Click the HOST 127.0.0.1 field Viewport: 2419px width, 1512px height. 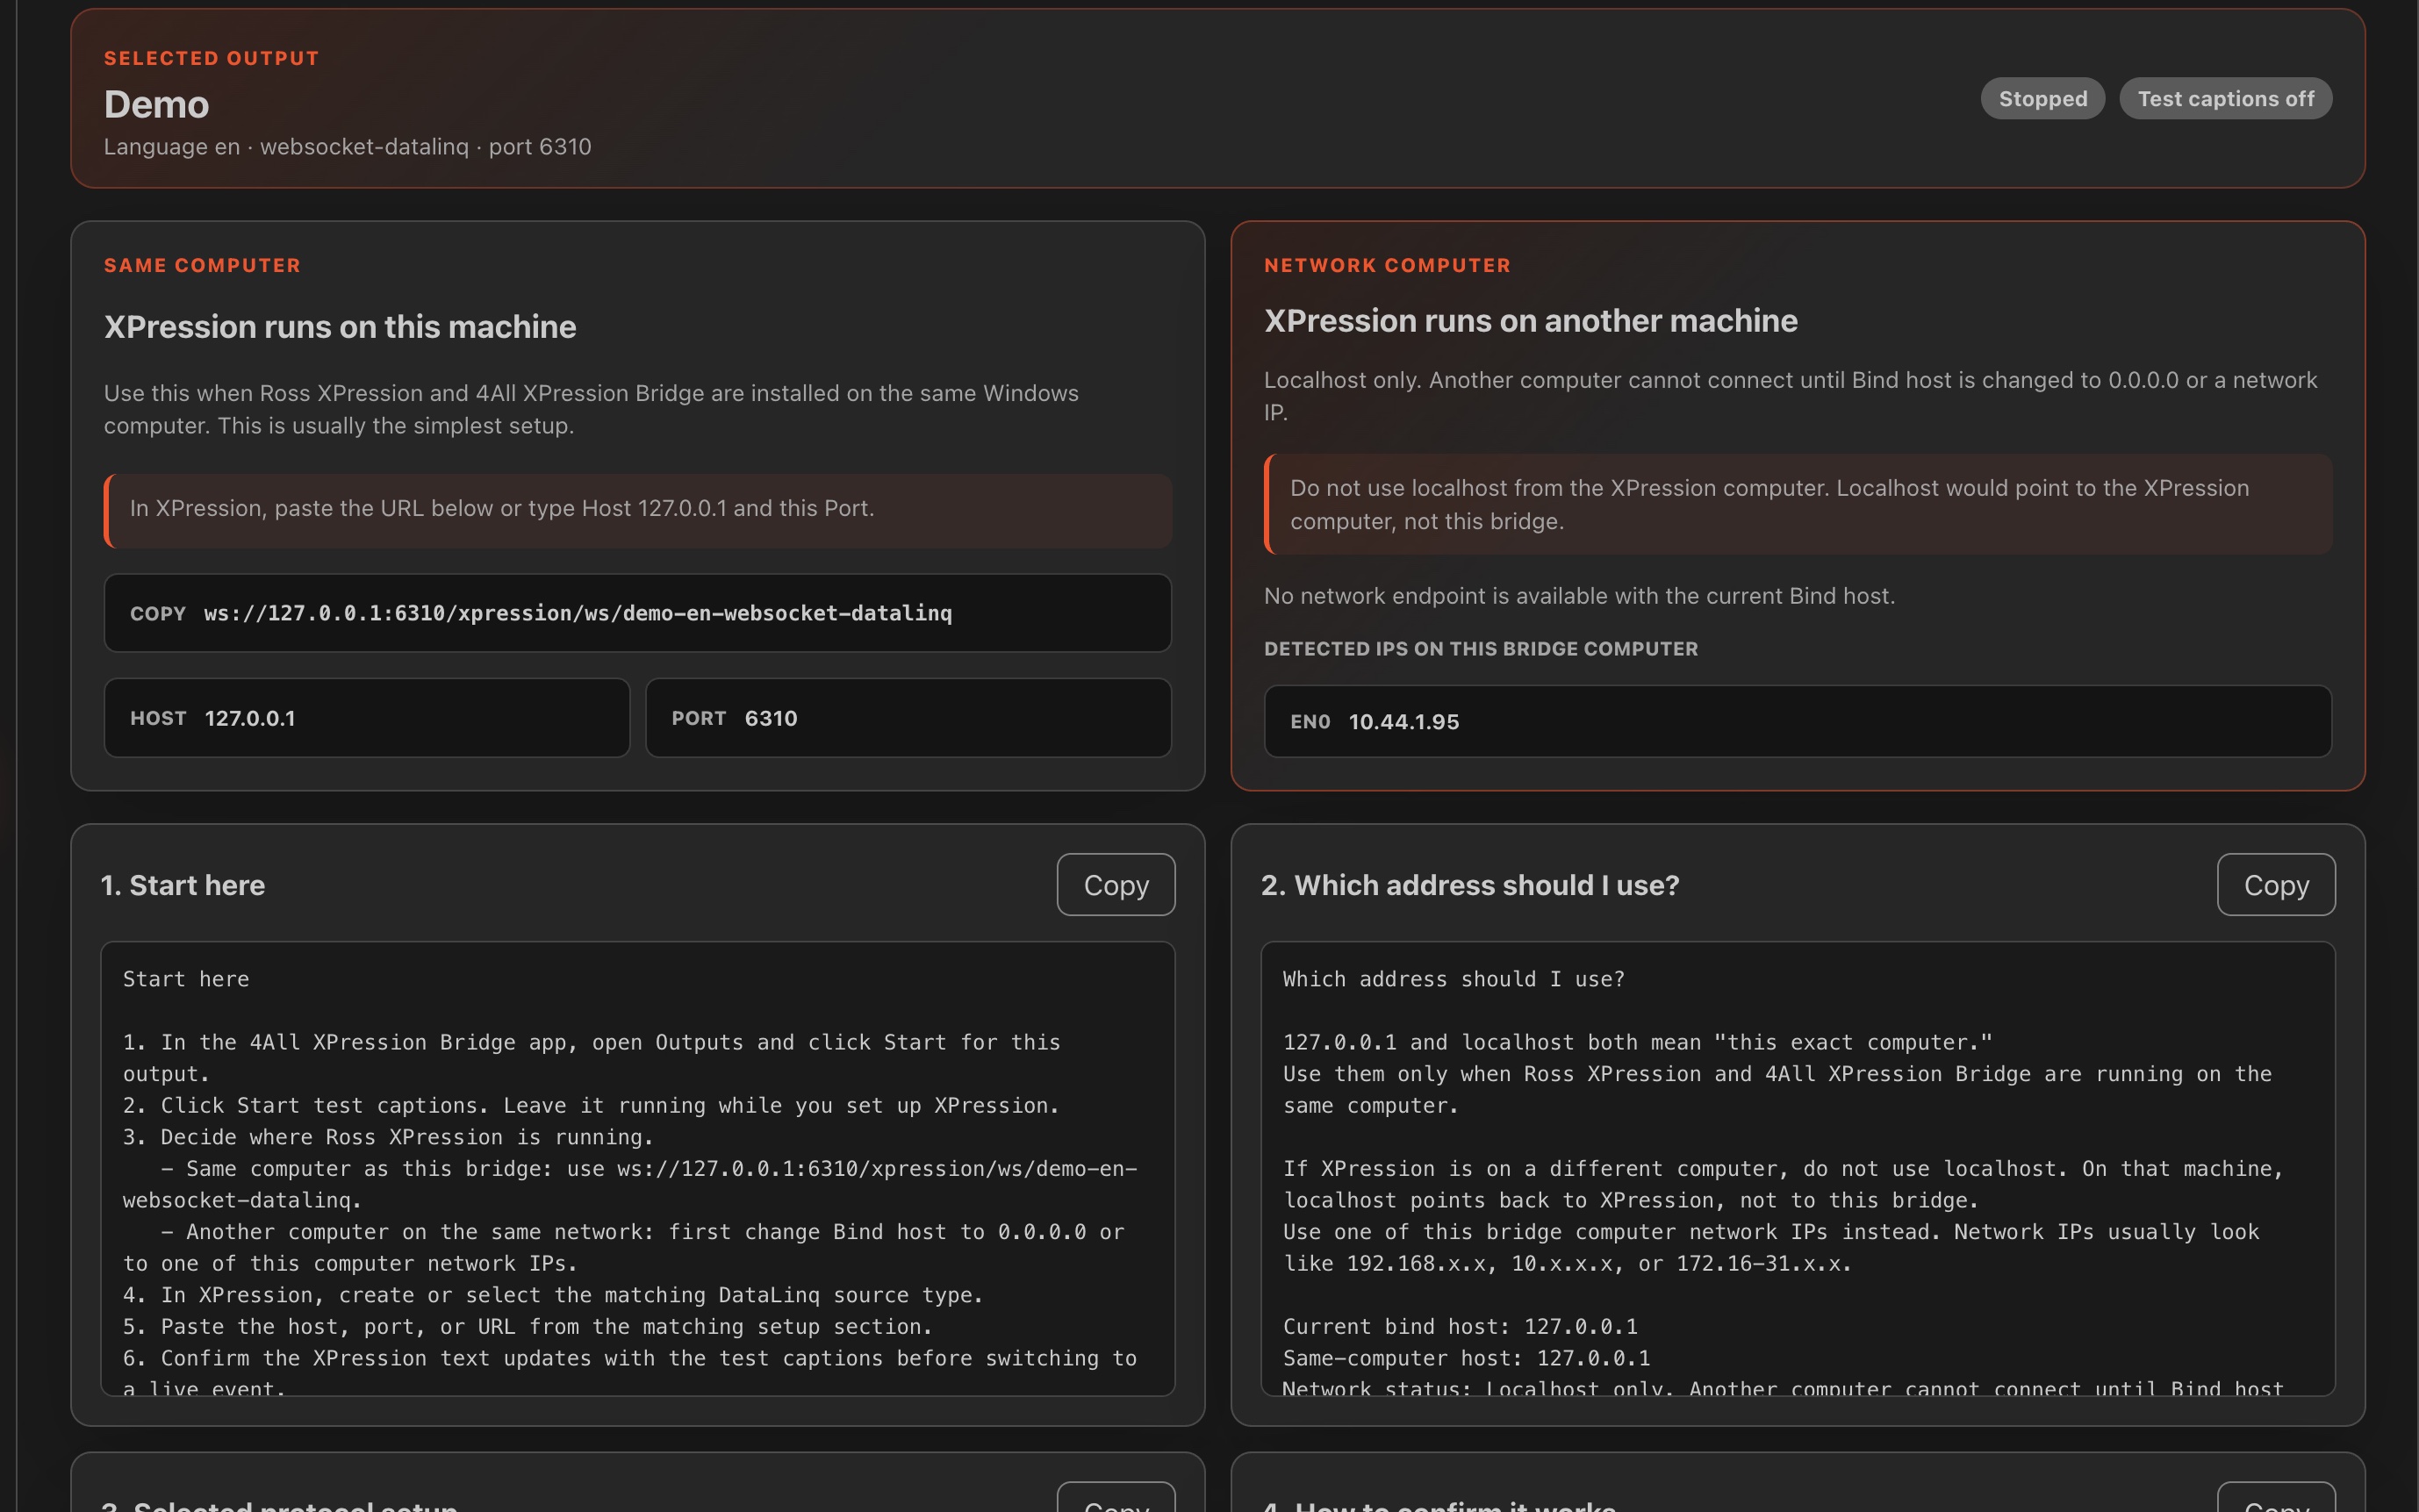pos(366,718)
